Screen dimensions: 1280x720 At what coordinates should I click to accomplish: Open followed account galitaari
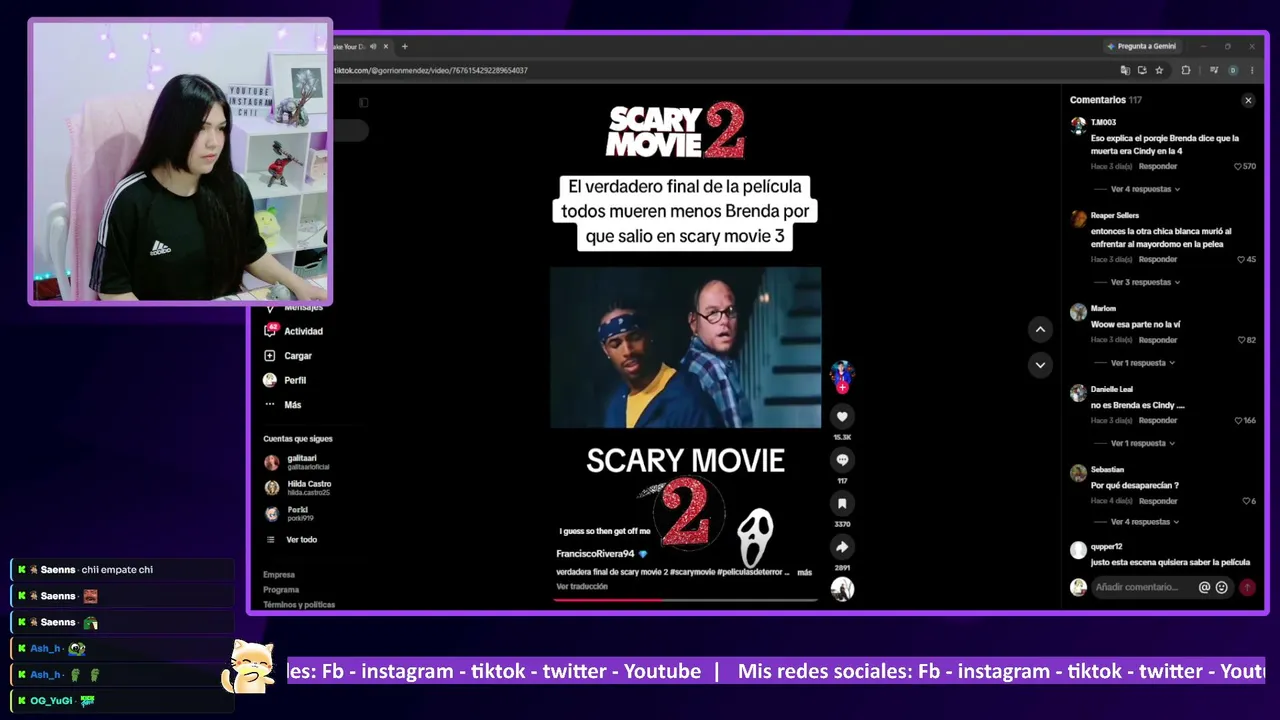pyautogui.click(x=308, y=462)
